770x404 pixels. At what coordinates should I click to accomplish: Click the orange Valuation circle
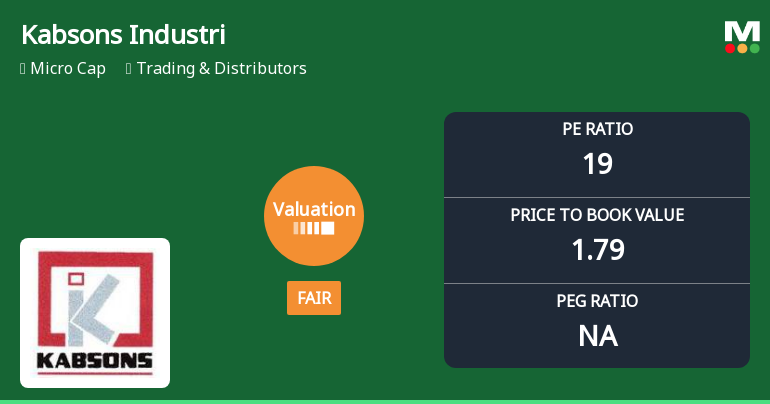(314, 216)
